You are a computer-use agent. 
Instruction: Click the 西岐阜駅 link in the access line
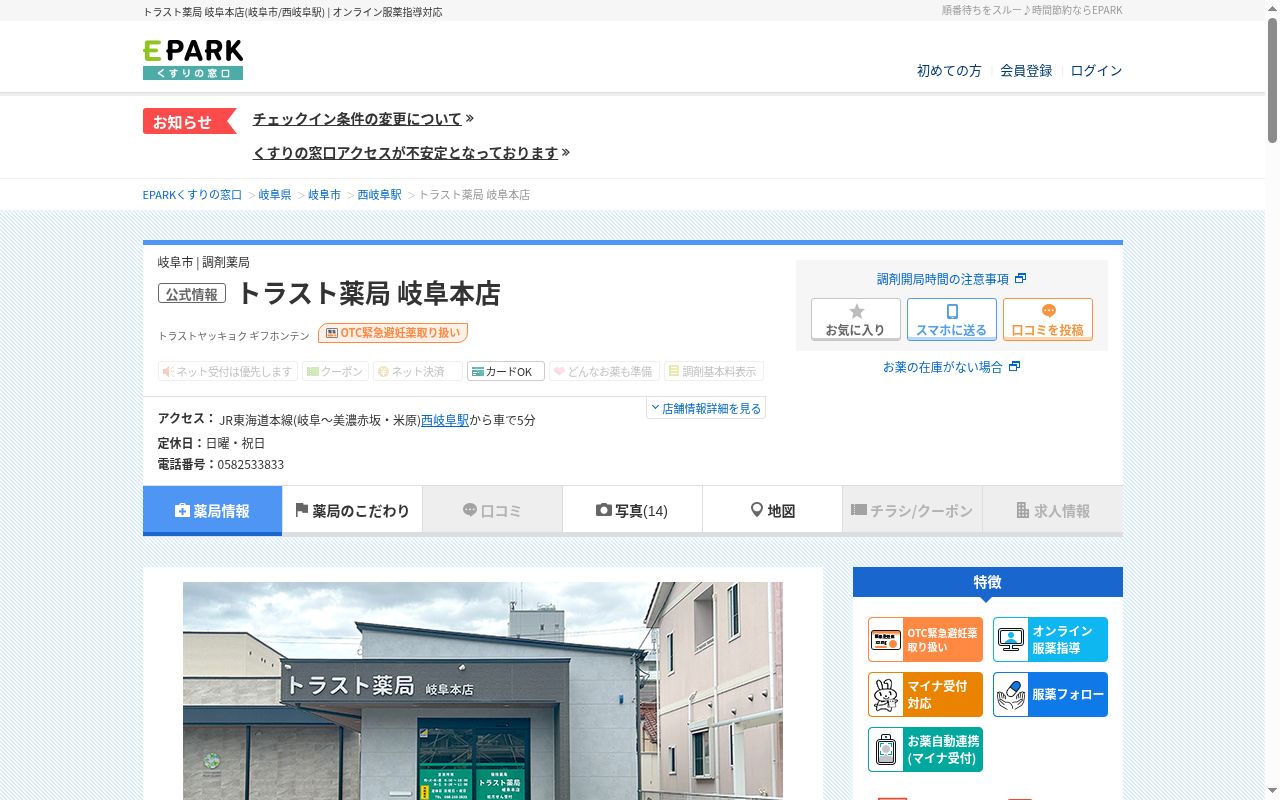tap(445, 420)
